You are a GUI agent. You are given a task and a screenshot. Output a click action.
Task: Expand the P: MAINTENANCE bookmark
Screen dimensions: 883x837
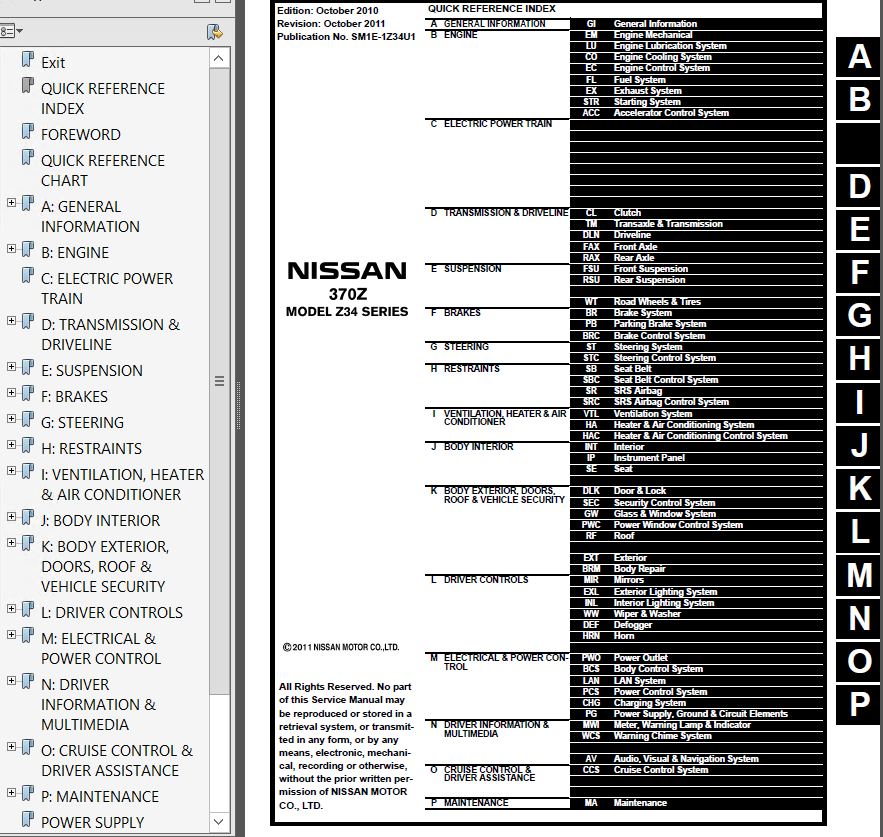tap(11, 793)
